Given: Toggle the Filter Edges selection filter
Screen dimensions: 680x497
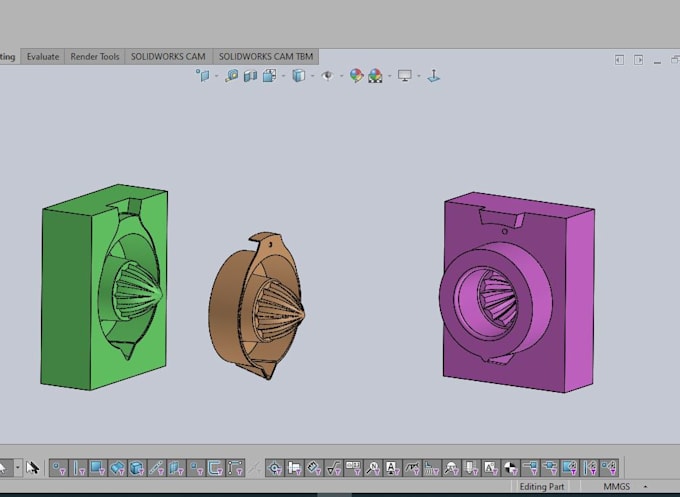Looking at the screenshot, I should click(x=79, y=468).
